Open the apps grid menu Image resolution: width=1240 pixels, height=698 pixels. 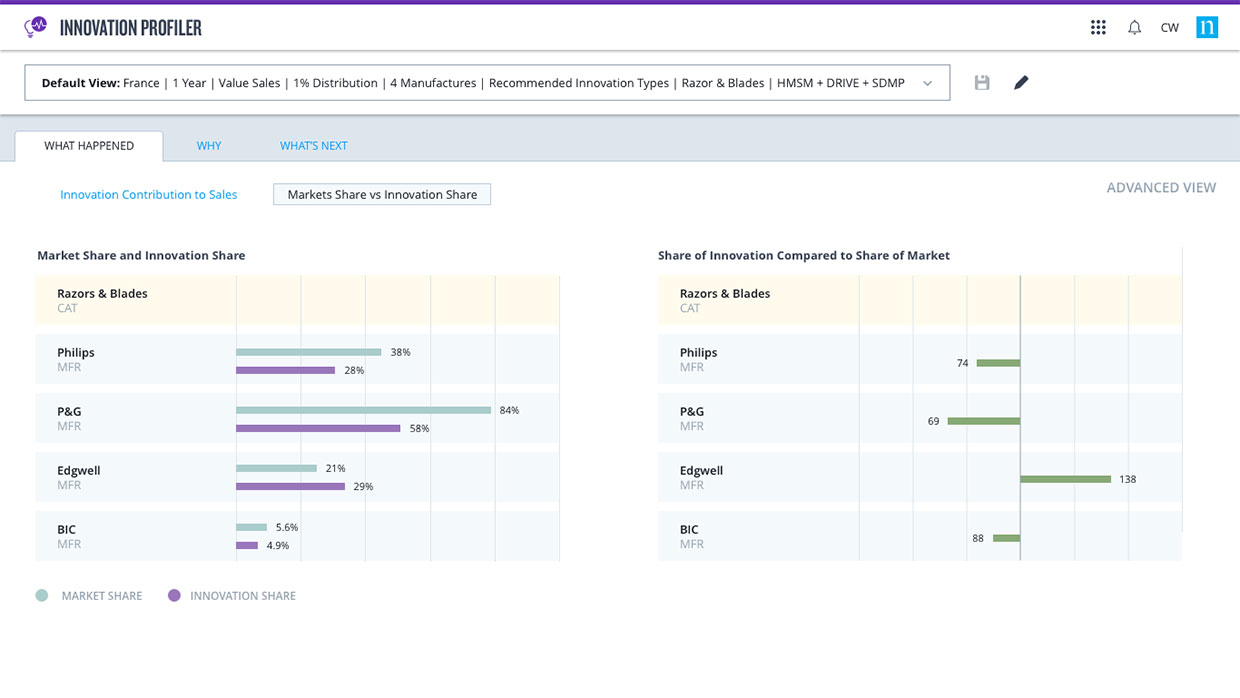pos(1098,28)
